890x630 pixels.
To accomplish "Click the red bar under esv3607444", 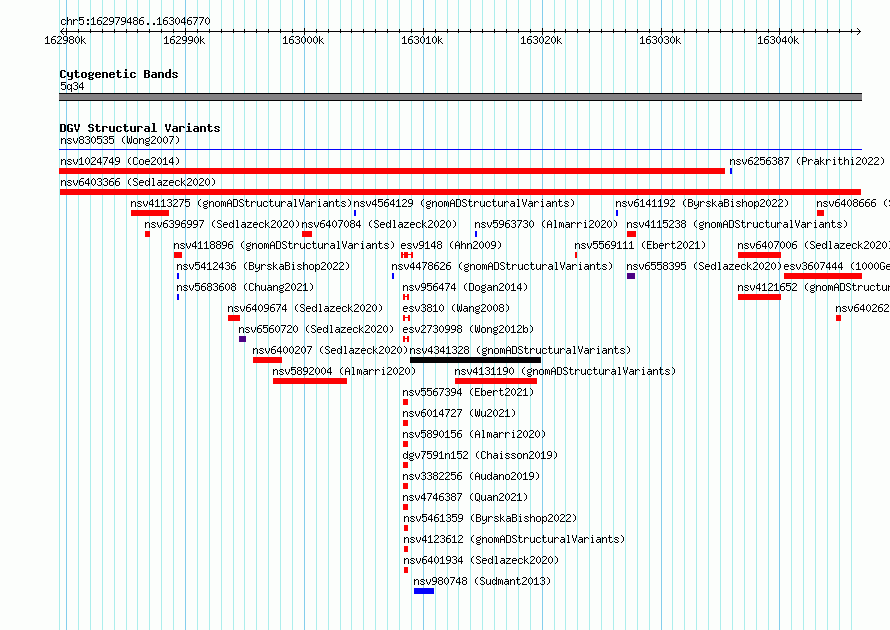I will 823,276.
